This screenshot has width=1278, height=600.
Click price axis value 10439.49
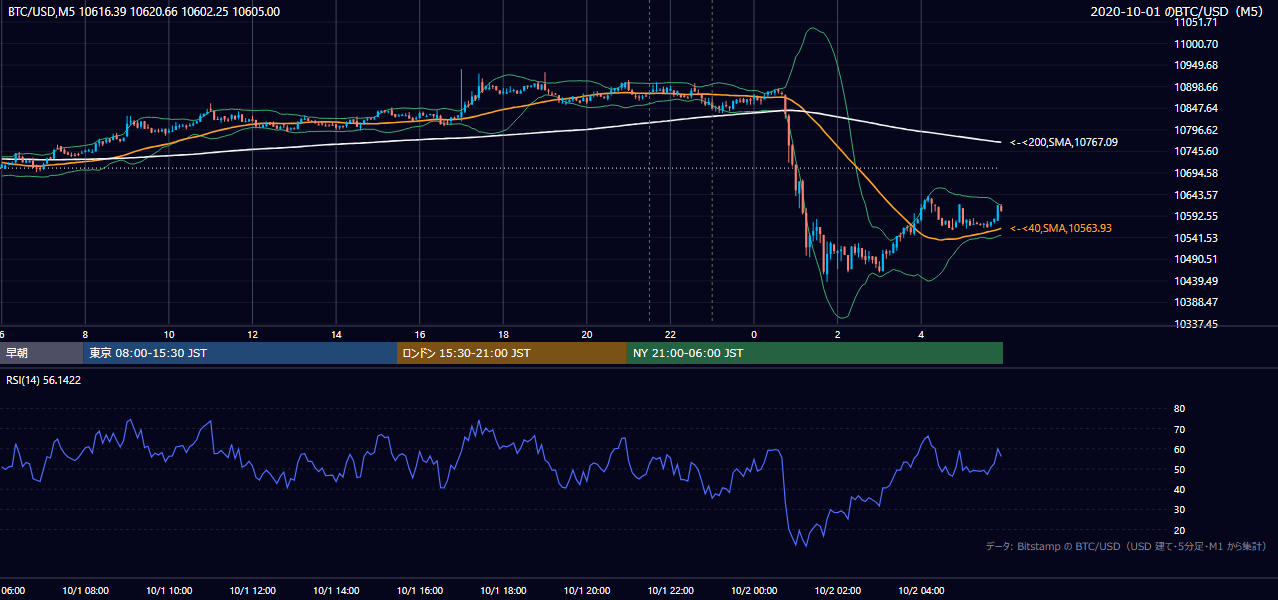click(x=1197, y=281)
